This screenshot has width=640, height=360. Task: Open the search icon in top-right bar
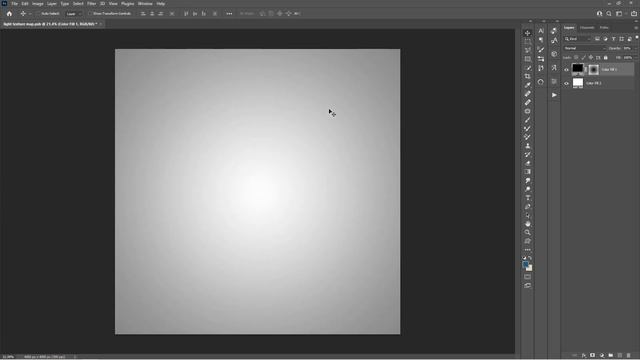point(609,13)
